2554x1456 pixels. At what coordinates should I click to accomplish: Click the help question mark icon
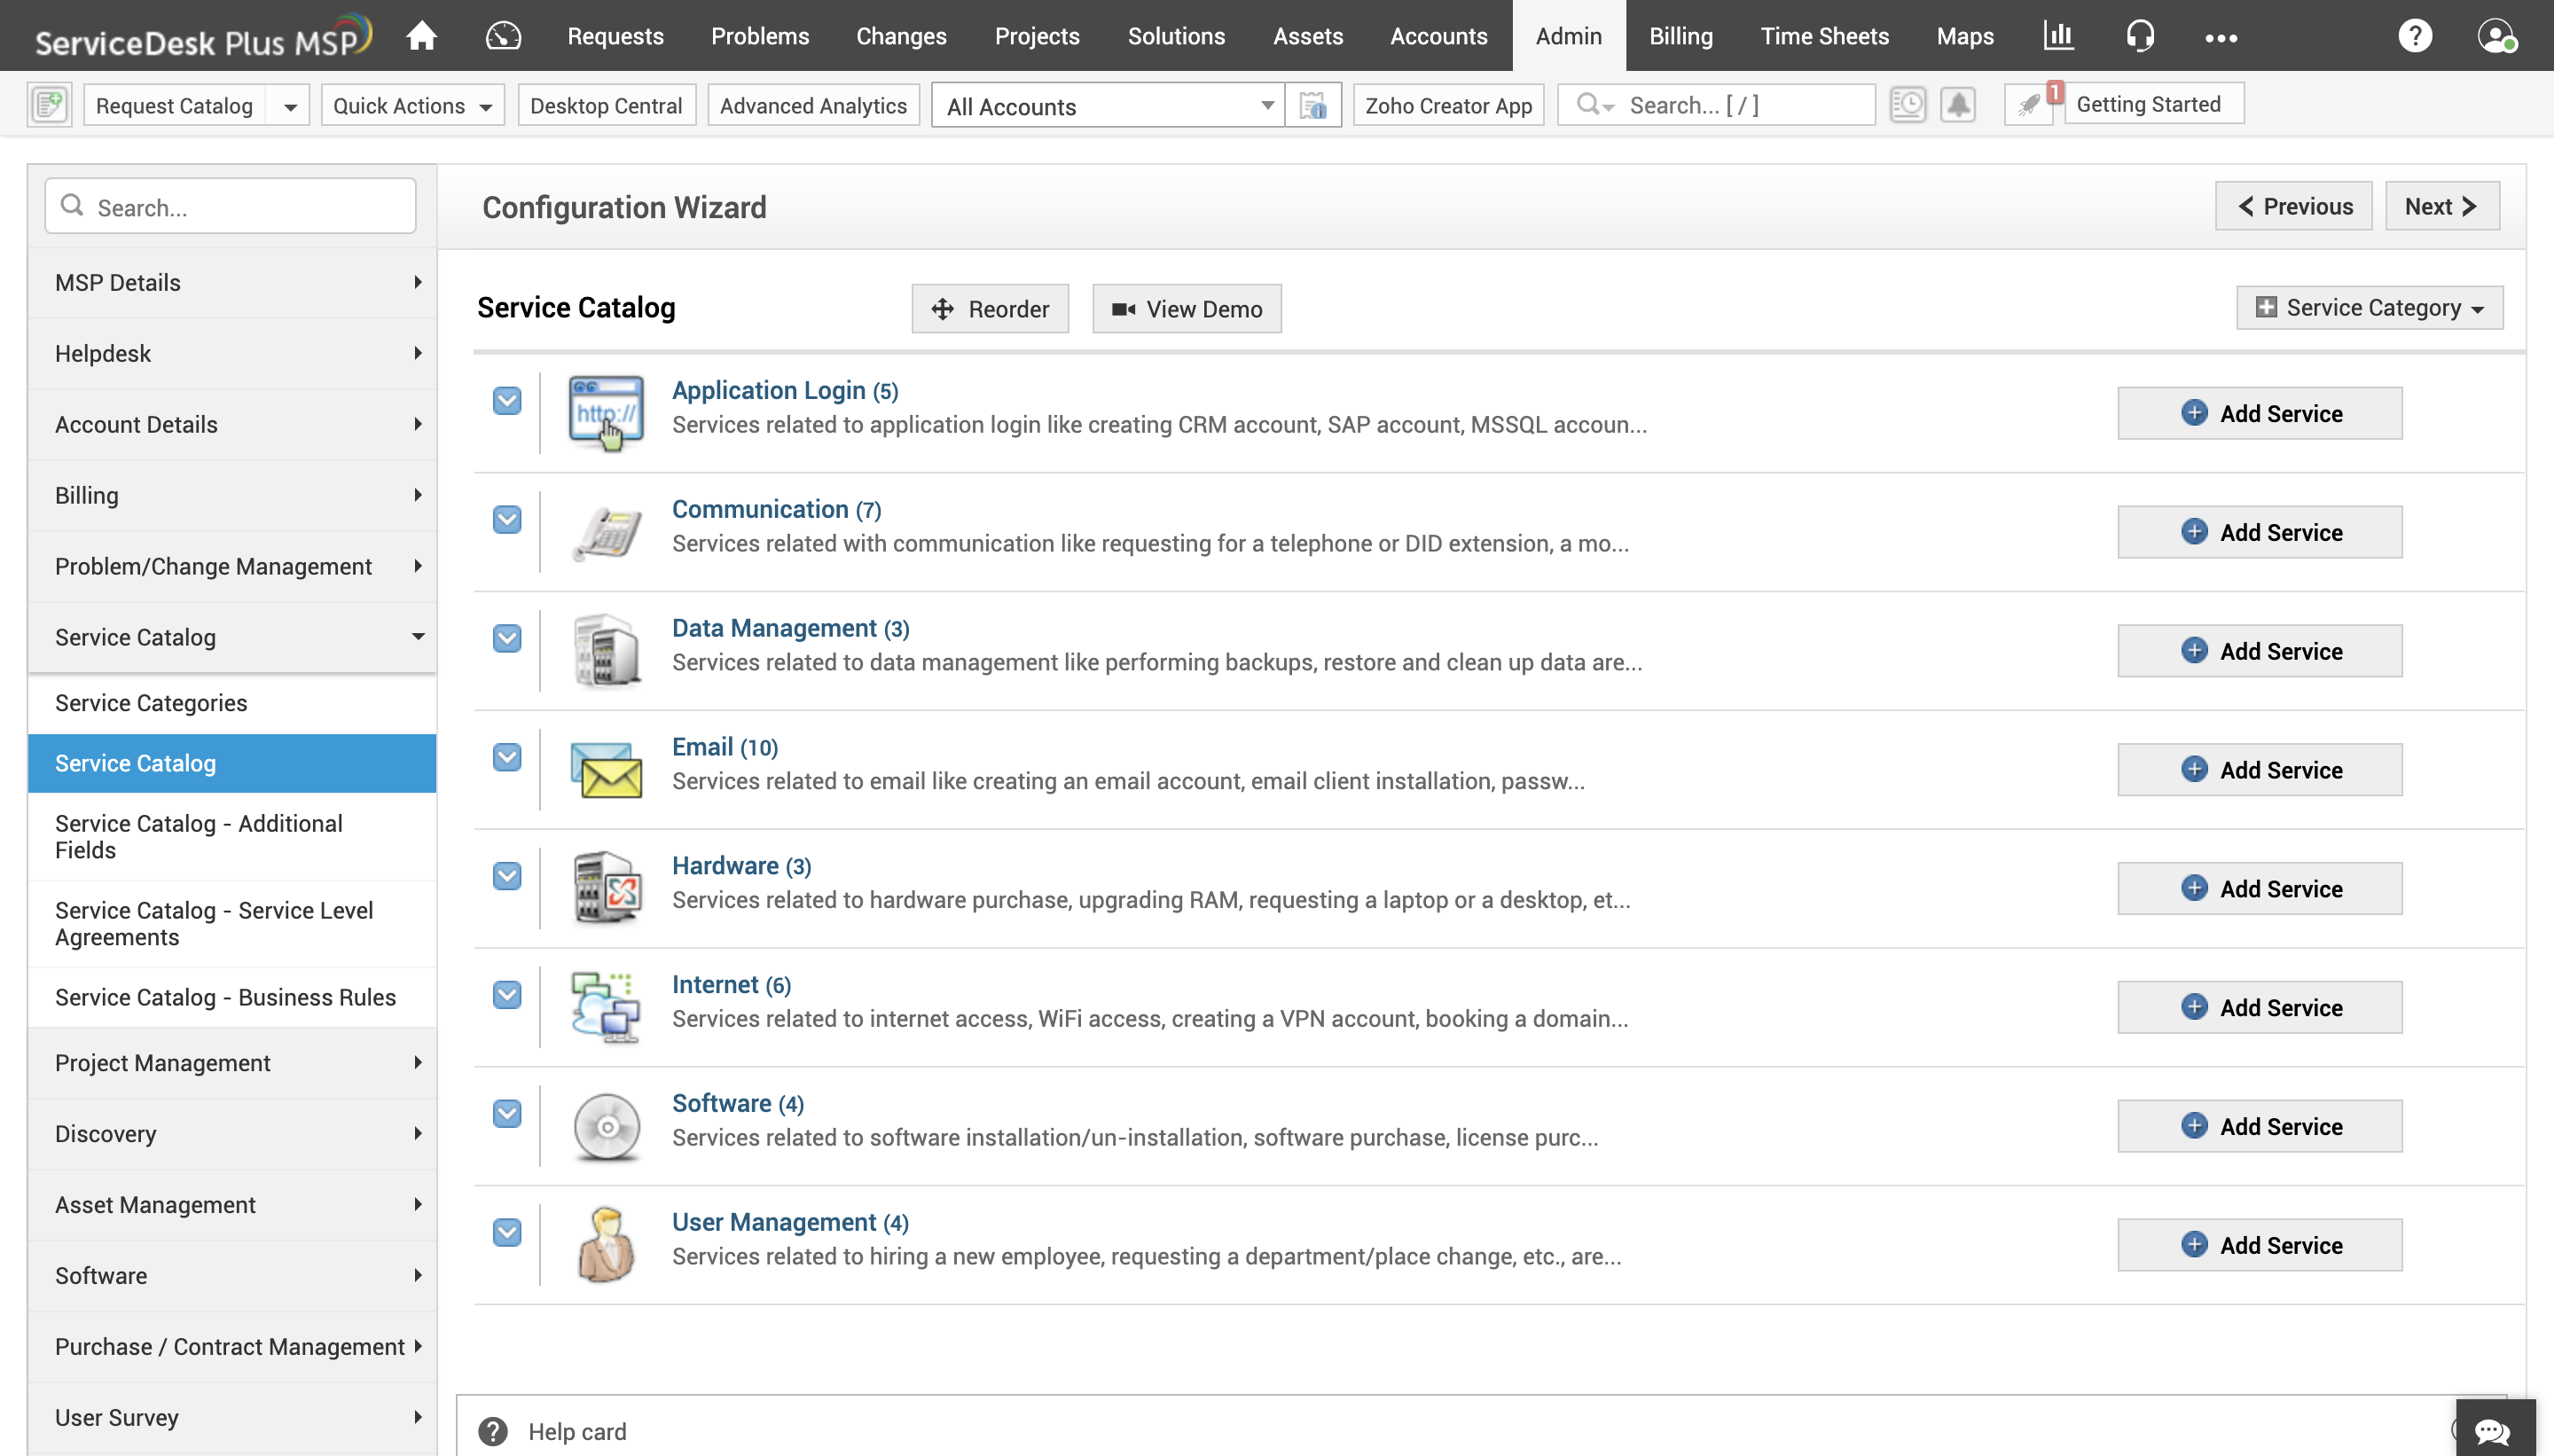click(2414, 36)
